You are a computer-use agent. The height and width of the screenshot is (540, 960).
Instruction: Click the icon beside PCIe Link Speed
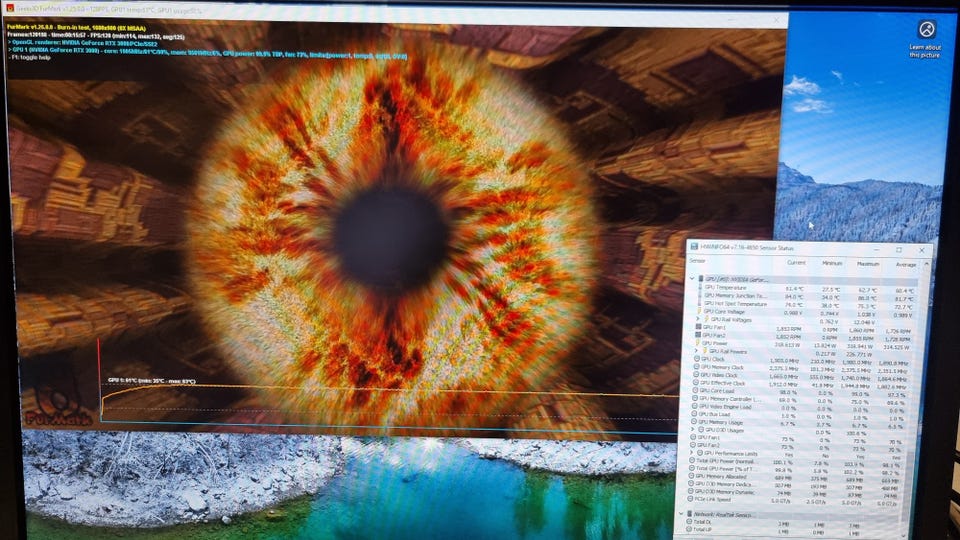coord(690,499)
